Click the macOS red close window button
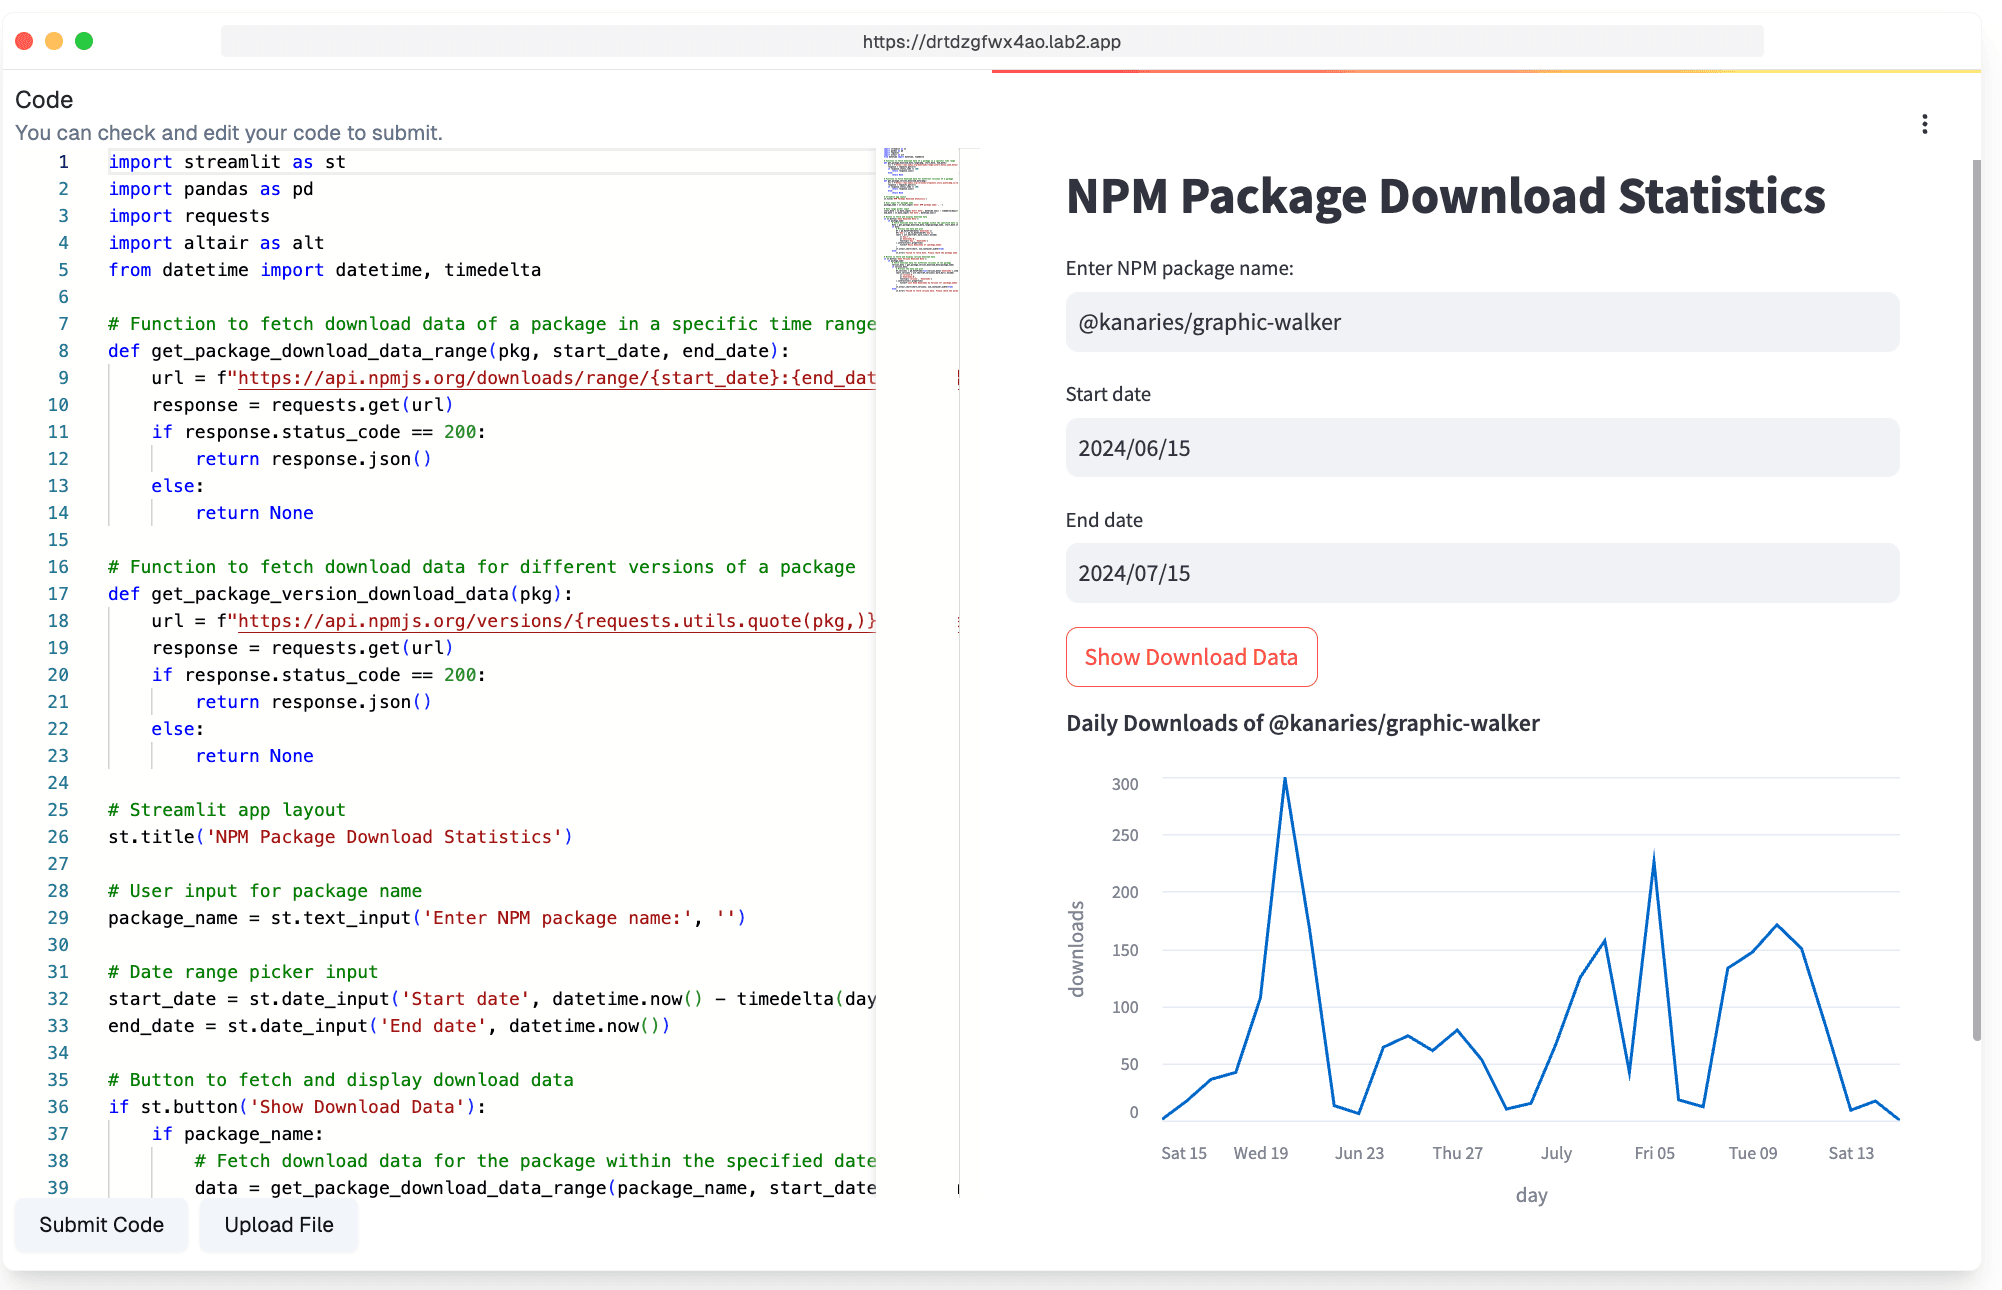Image resolution: width=2002 pixels, height=1290 pixels. click(x=25, y=41)
